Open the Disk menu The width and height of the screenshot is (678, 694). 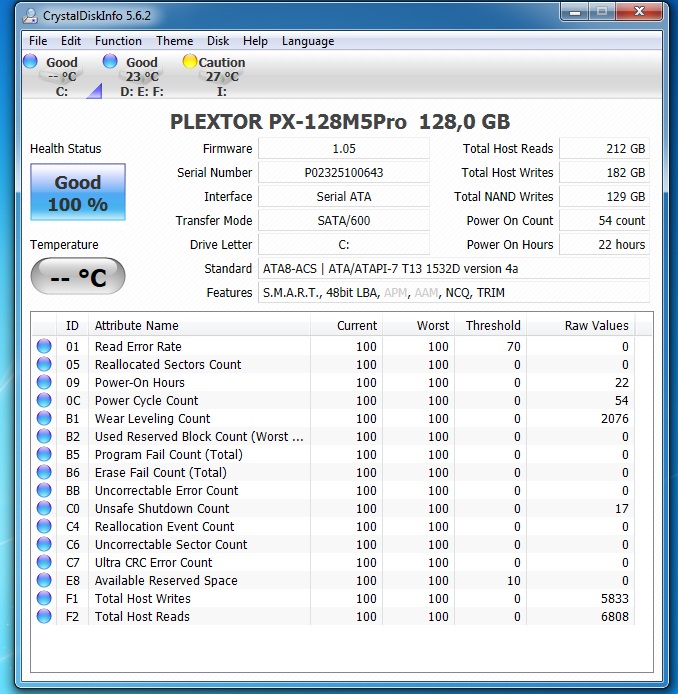pyautogui.click(x=218, y=41)
